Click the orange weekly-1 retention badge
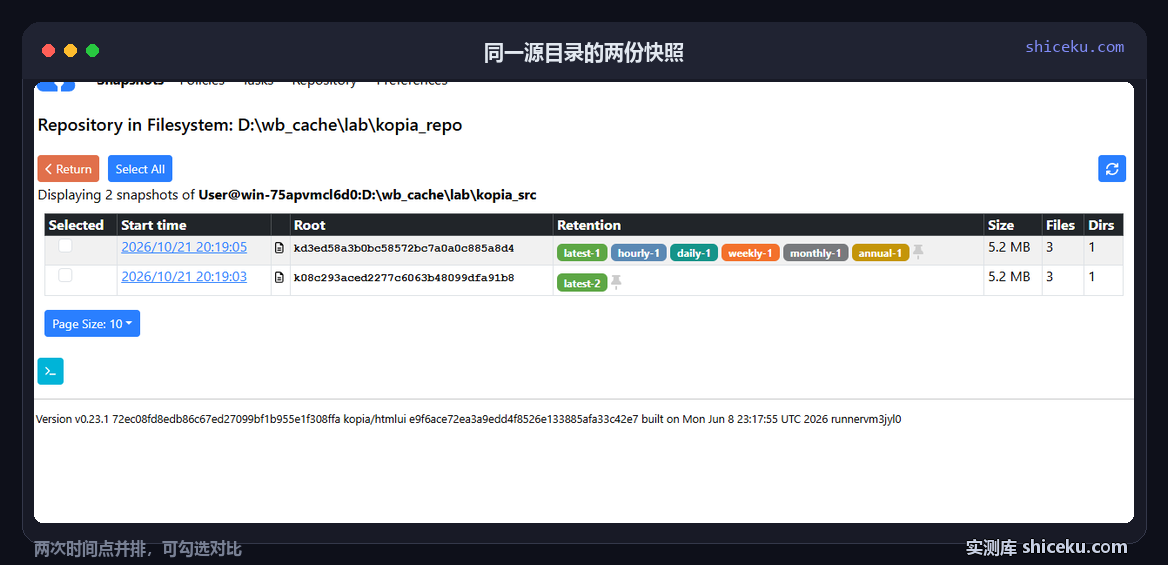The image size is (1168, 565). 750,253
